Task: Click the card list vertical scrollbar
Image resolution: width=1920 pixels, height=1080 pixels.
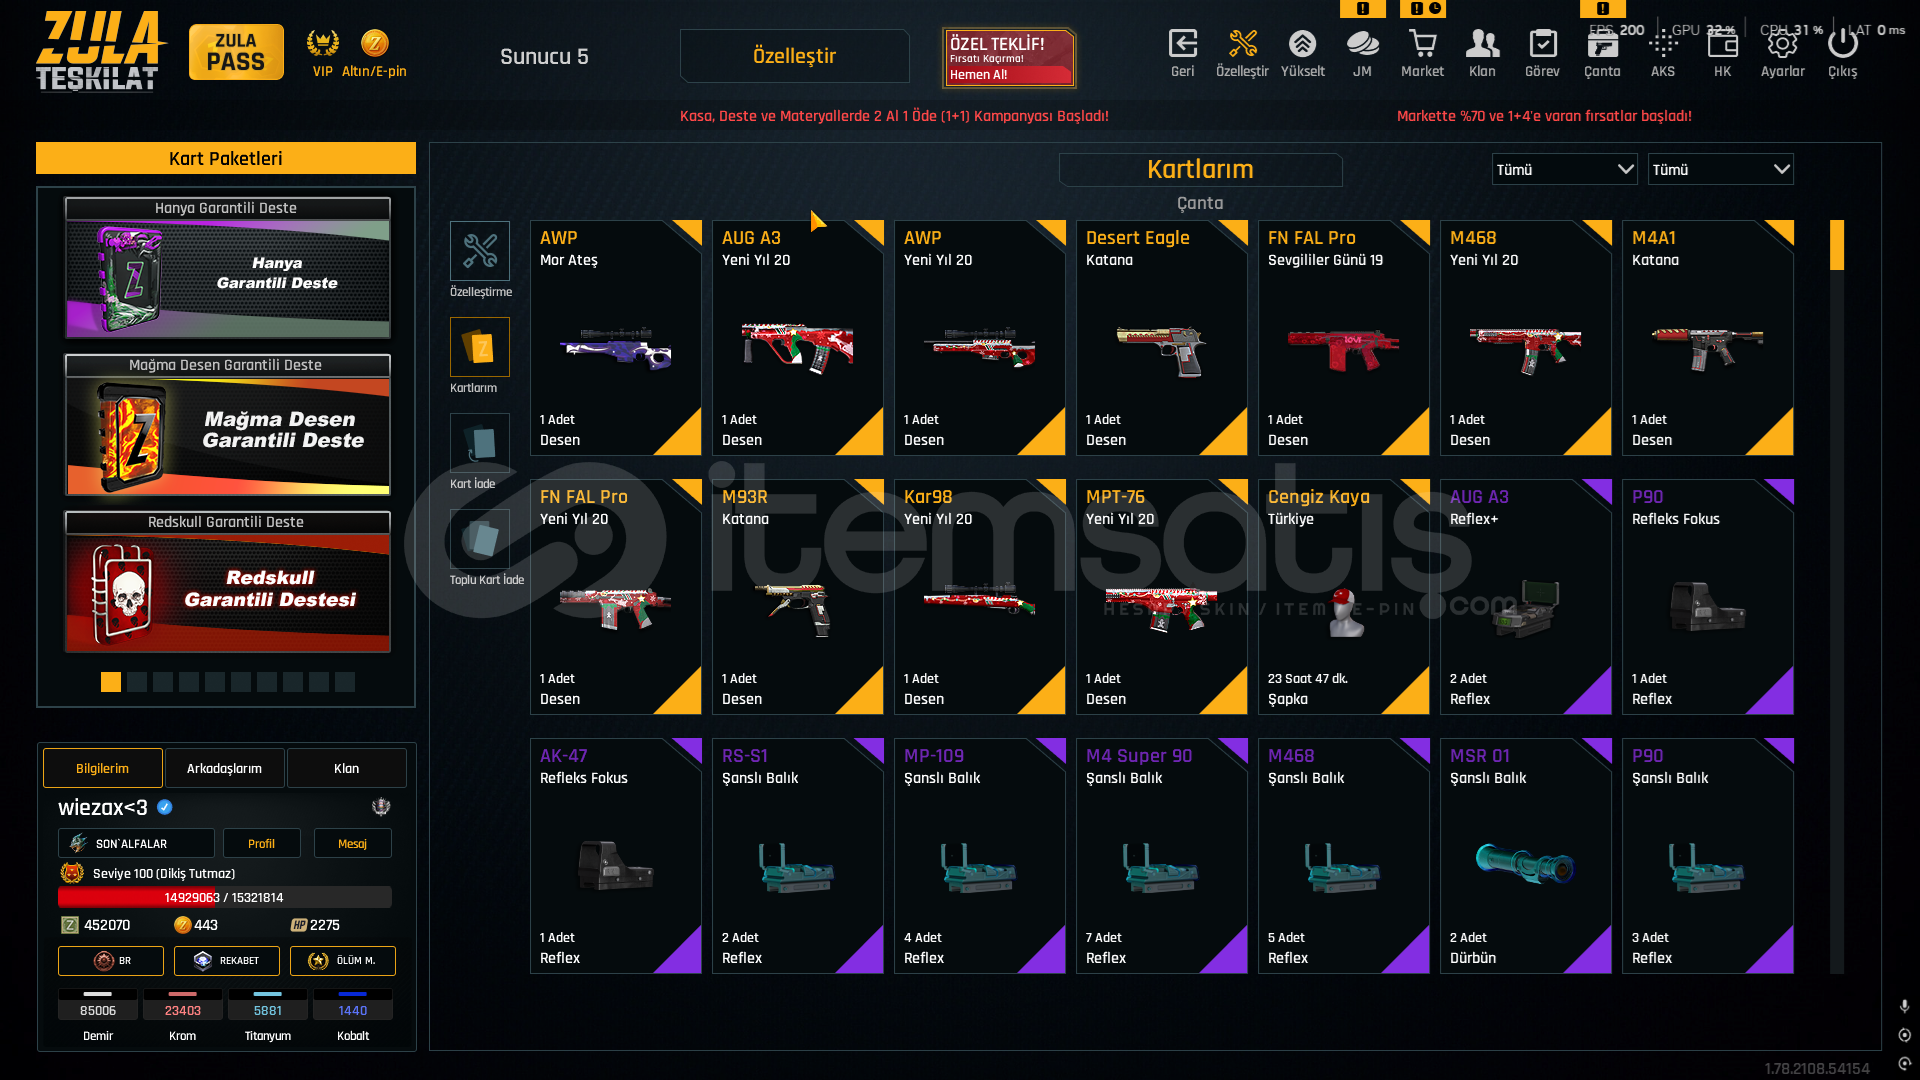Action: 1837,597
